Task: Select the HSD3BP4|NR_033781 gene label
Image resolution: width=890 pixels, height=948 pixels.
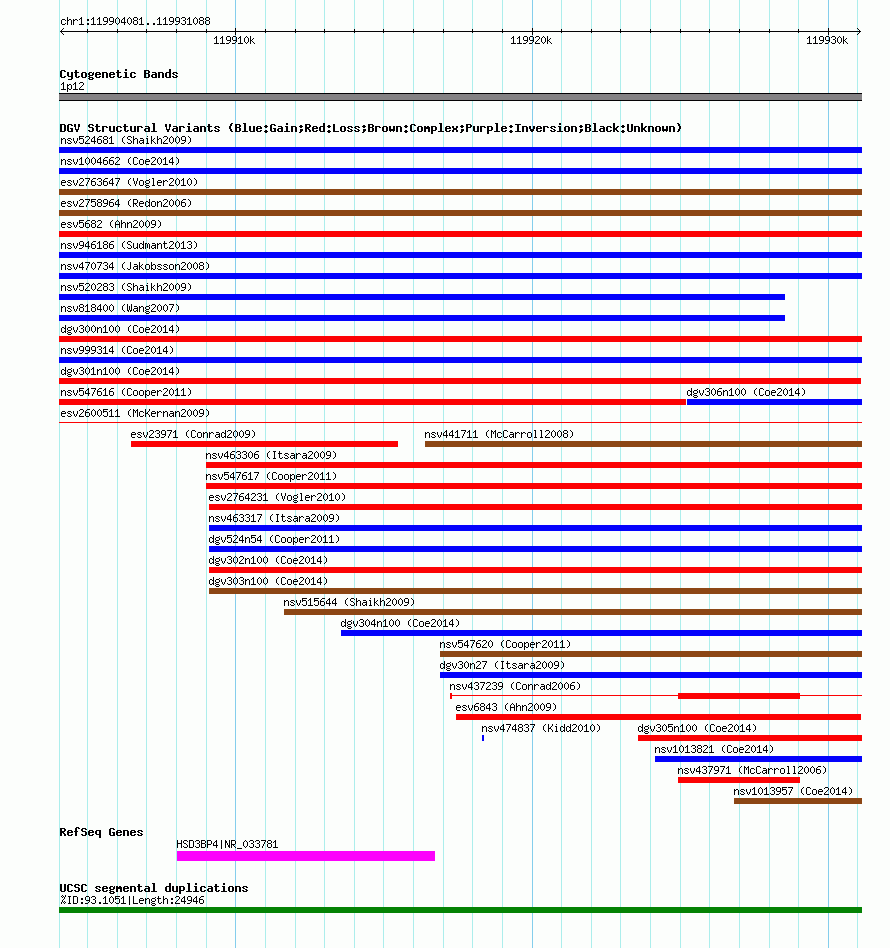Action: point(227,845)
